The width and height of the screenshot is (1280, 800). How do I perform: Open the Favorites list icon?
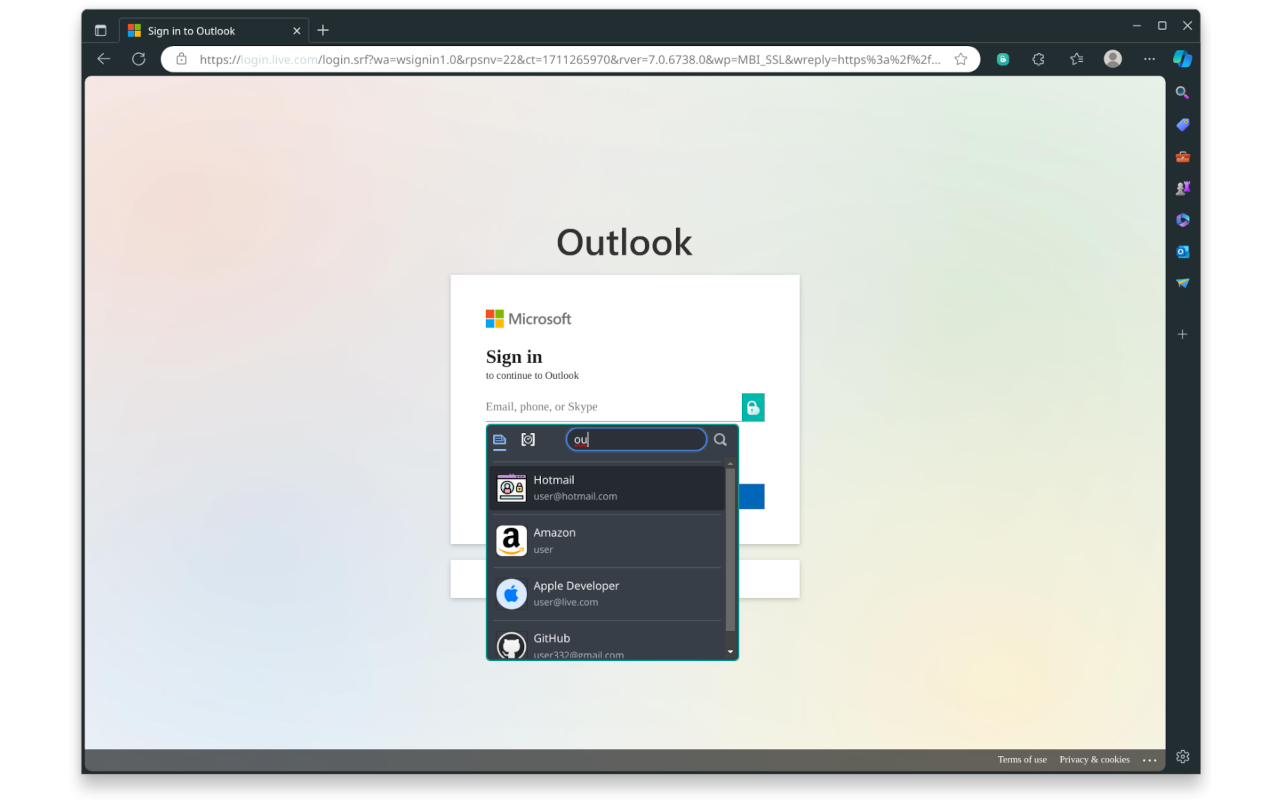point(1076,59)
